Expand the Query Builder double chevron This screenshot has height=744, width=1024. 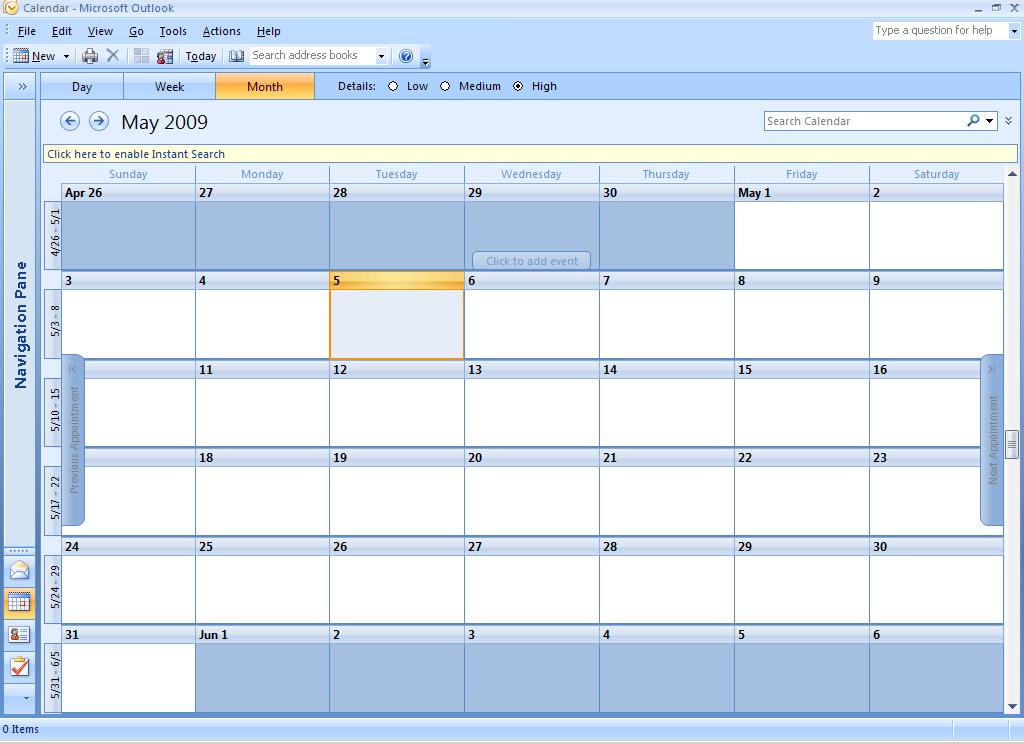1008,121
